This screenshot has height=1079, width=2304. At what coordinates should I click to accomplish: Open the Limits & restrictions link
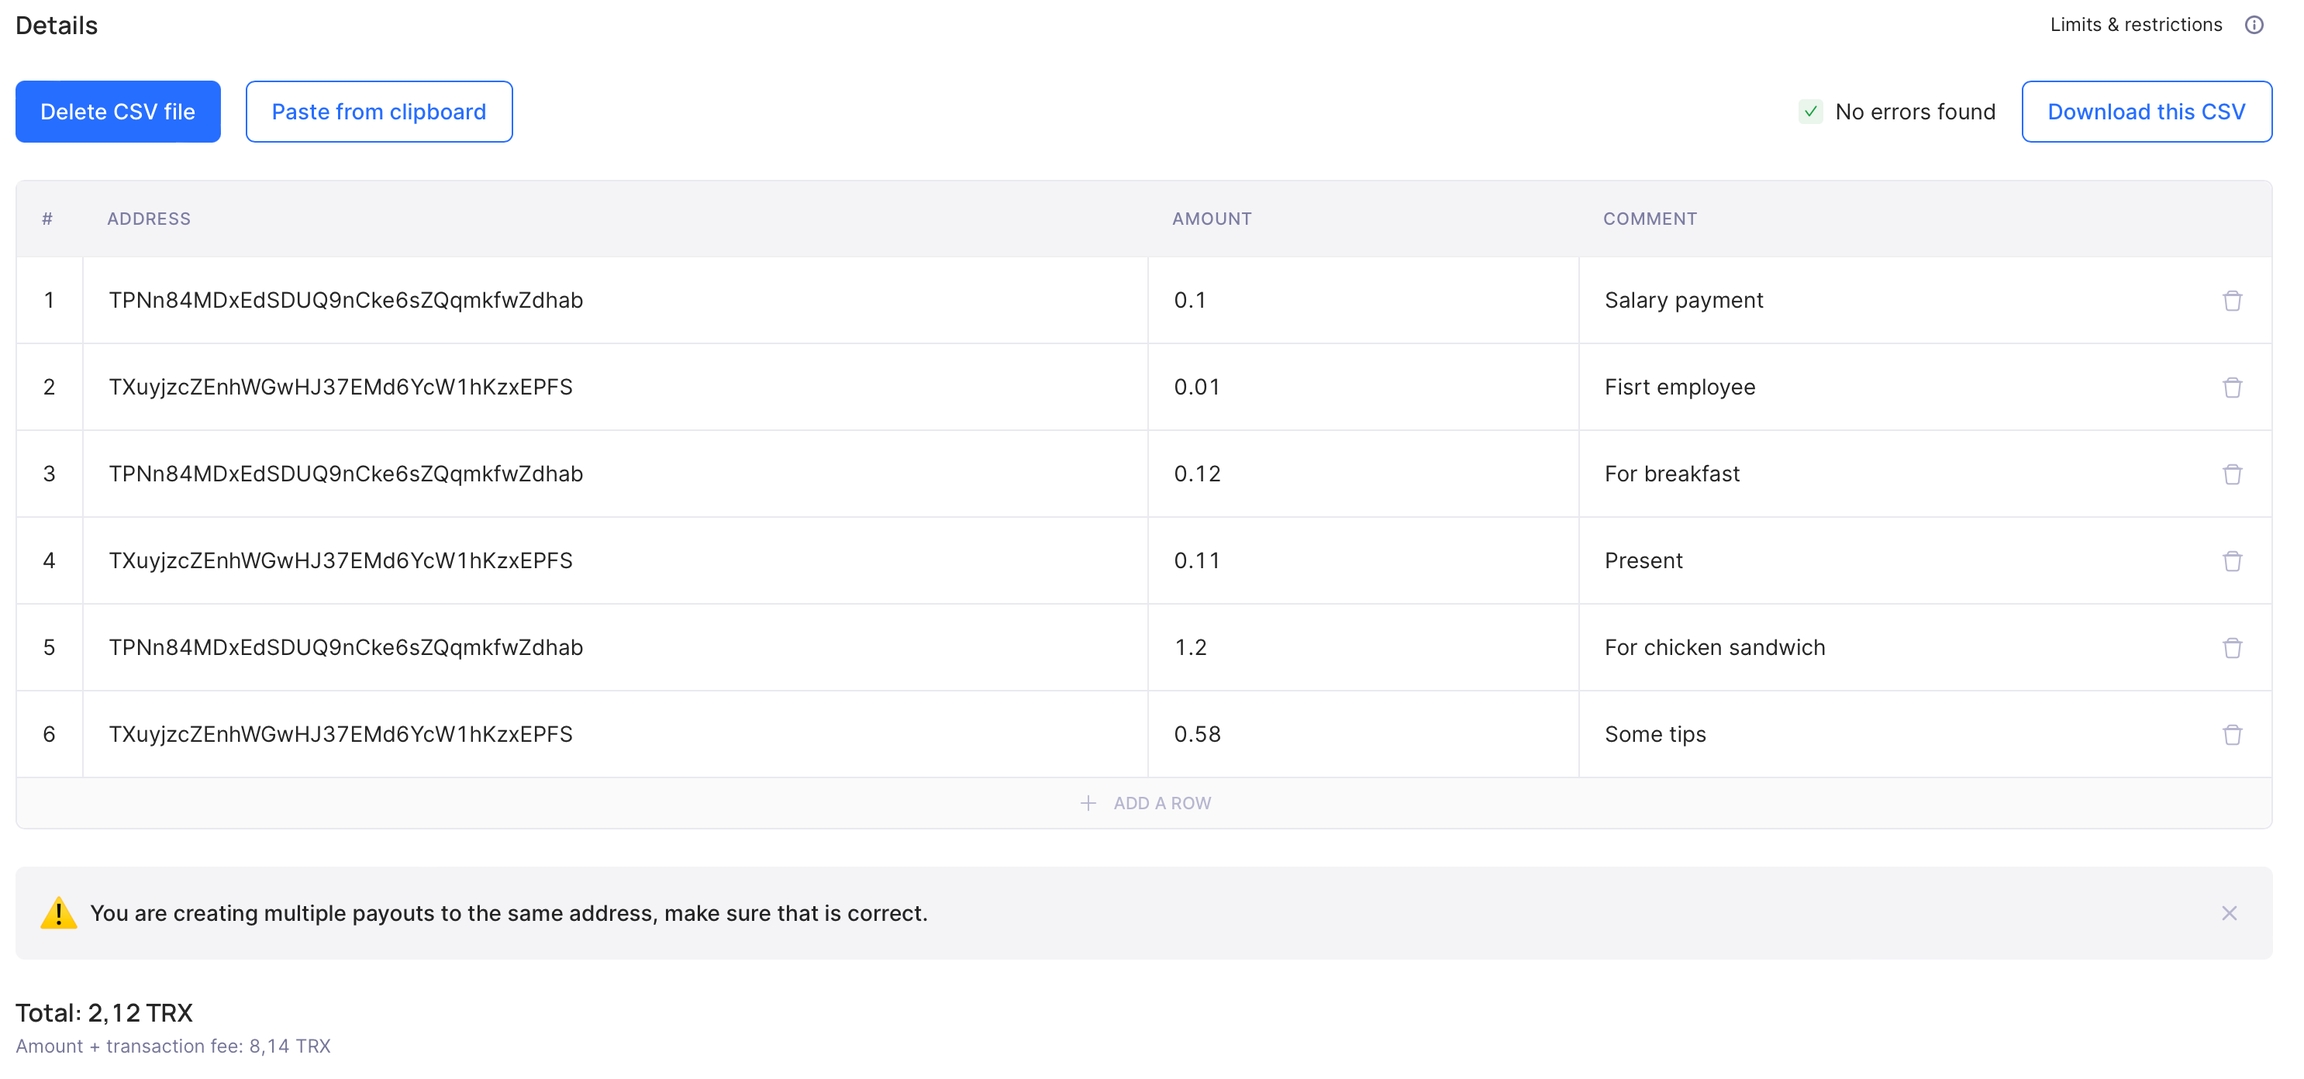click(x=2135, y=25)
